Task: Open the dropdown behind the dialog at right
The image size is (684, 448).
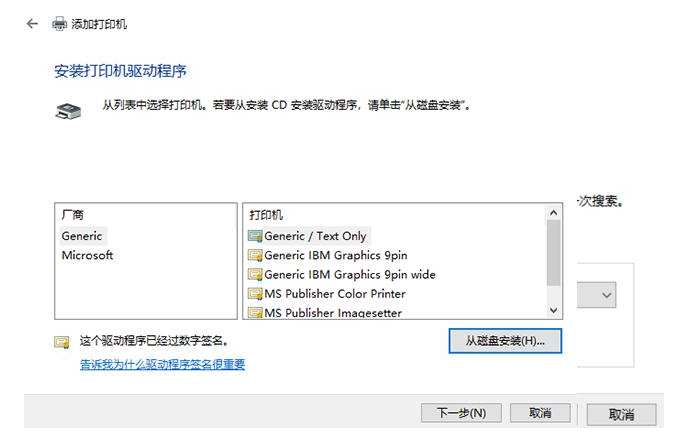Action: click(607, 295)
